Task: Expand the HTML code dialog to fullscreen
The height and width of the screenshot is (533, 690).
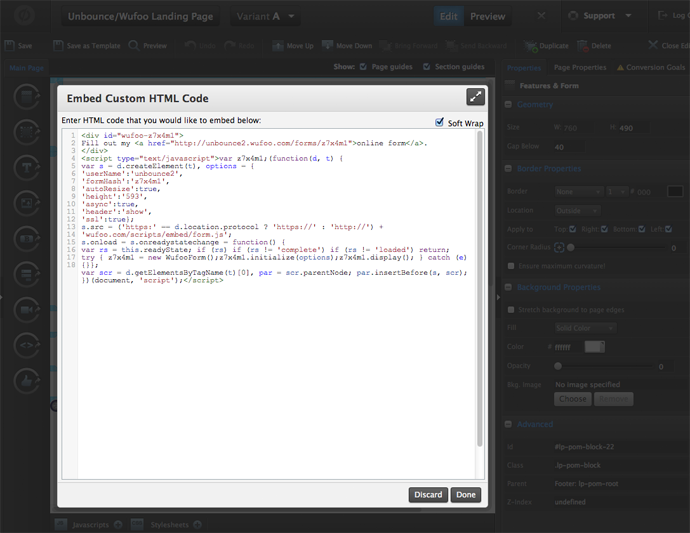Action: click(x=475, y=97)
